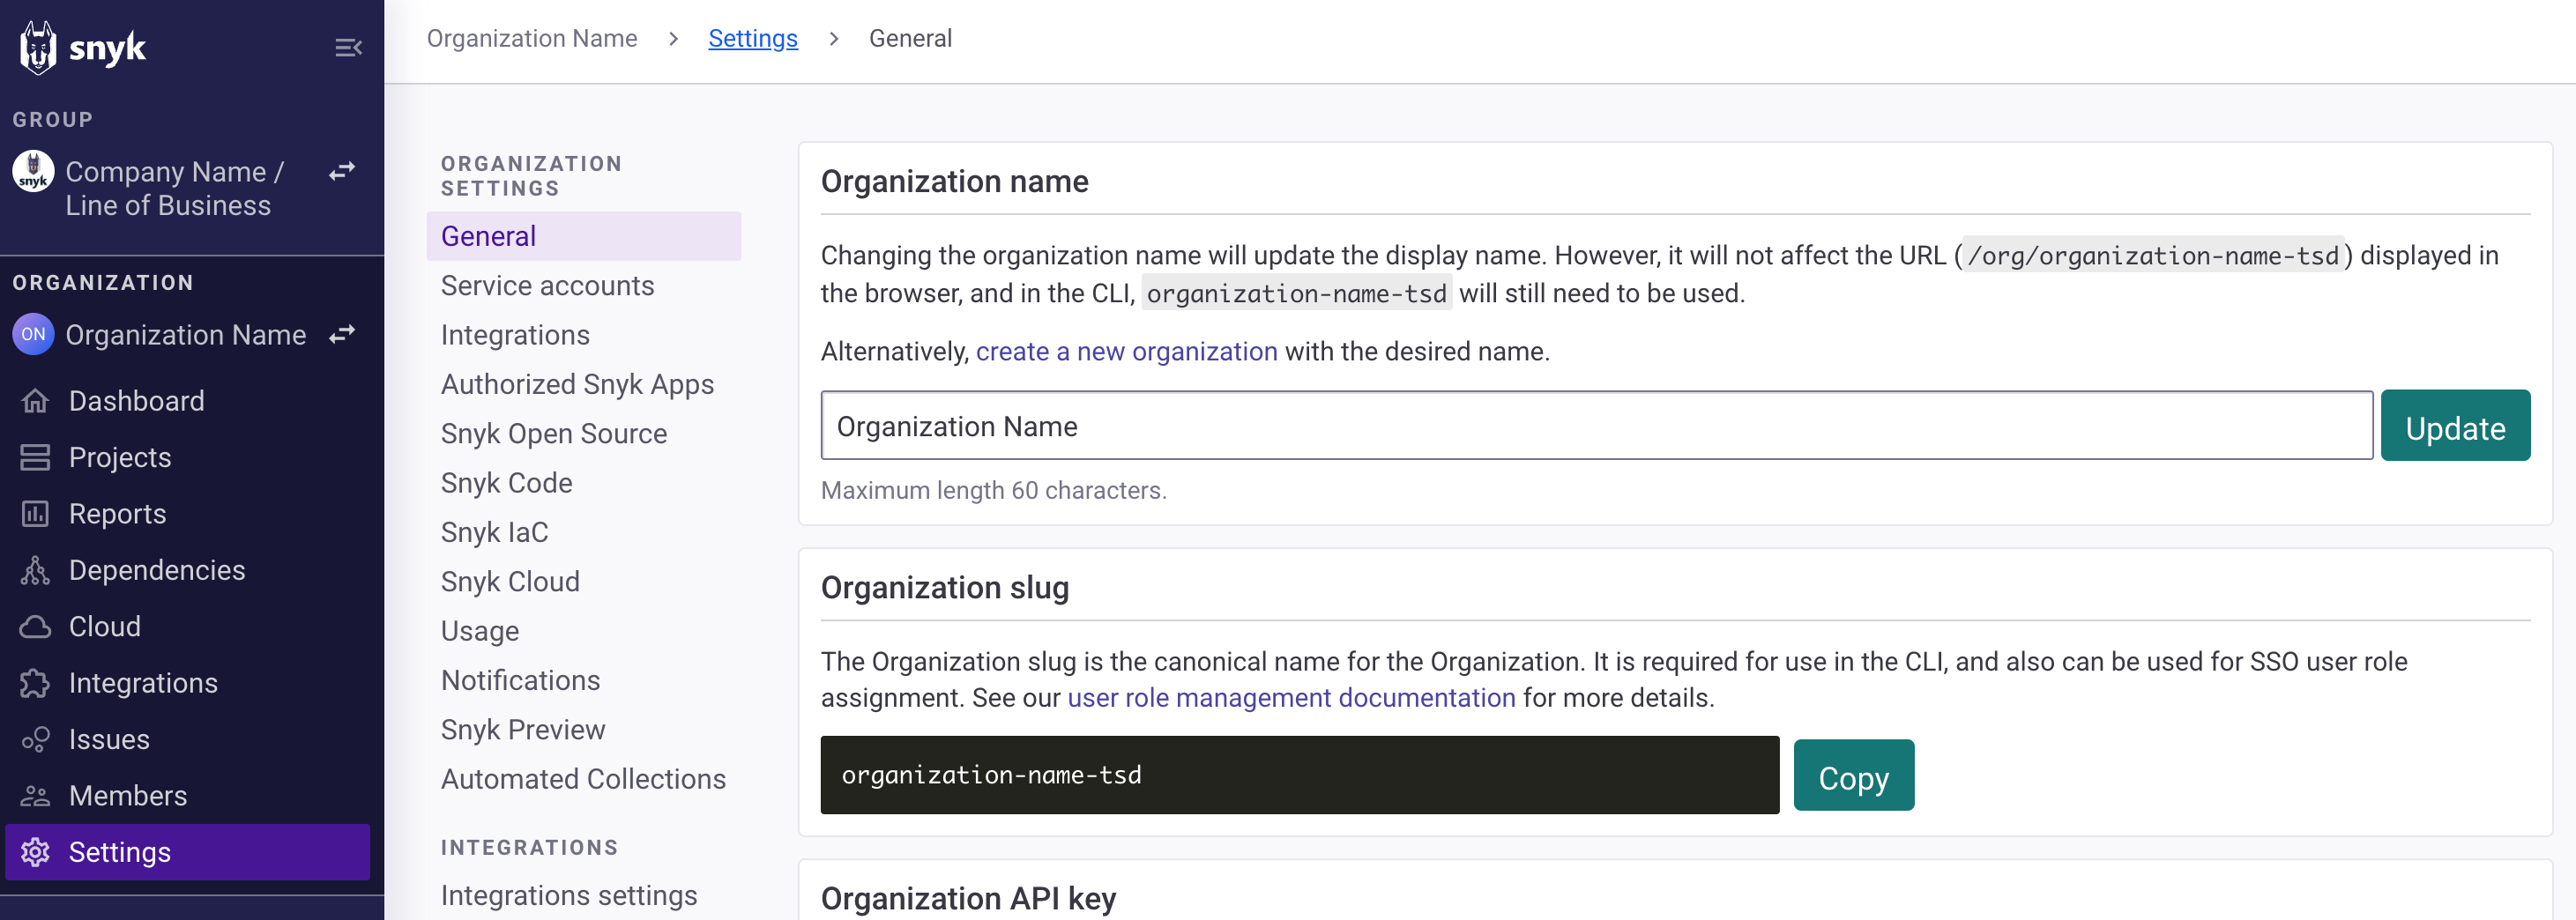Image resolution: width=2576 pixels, height=920 pixels.
Task: Click the Reports chart icon
Action: coord(35,514)
